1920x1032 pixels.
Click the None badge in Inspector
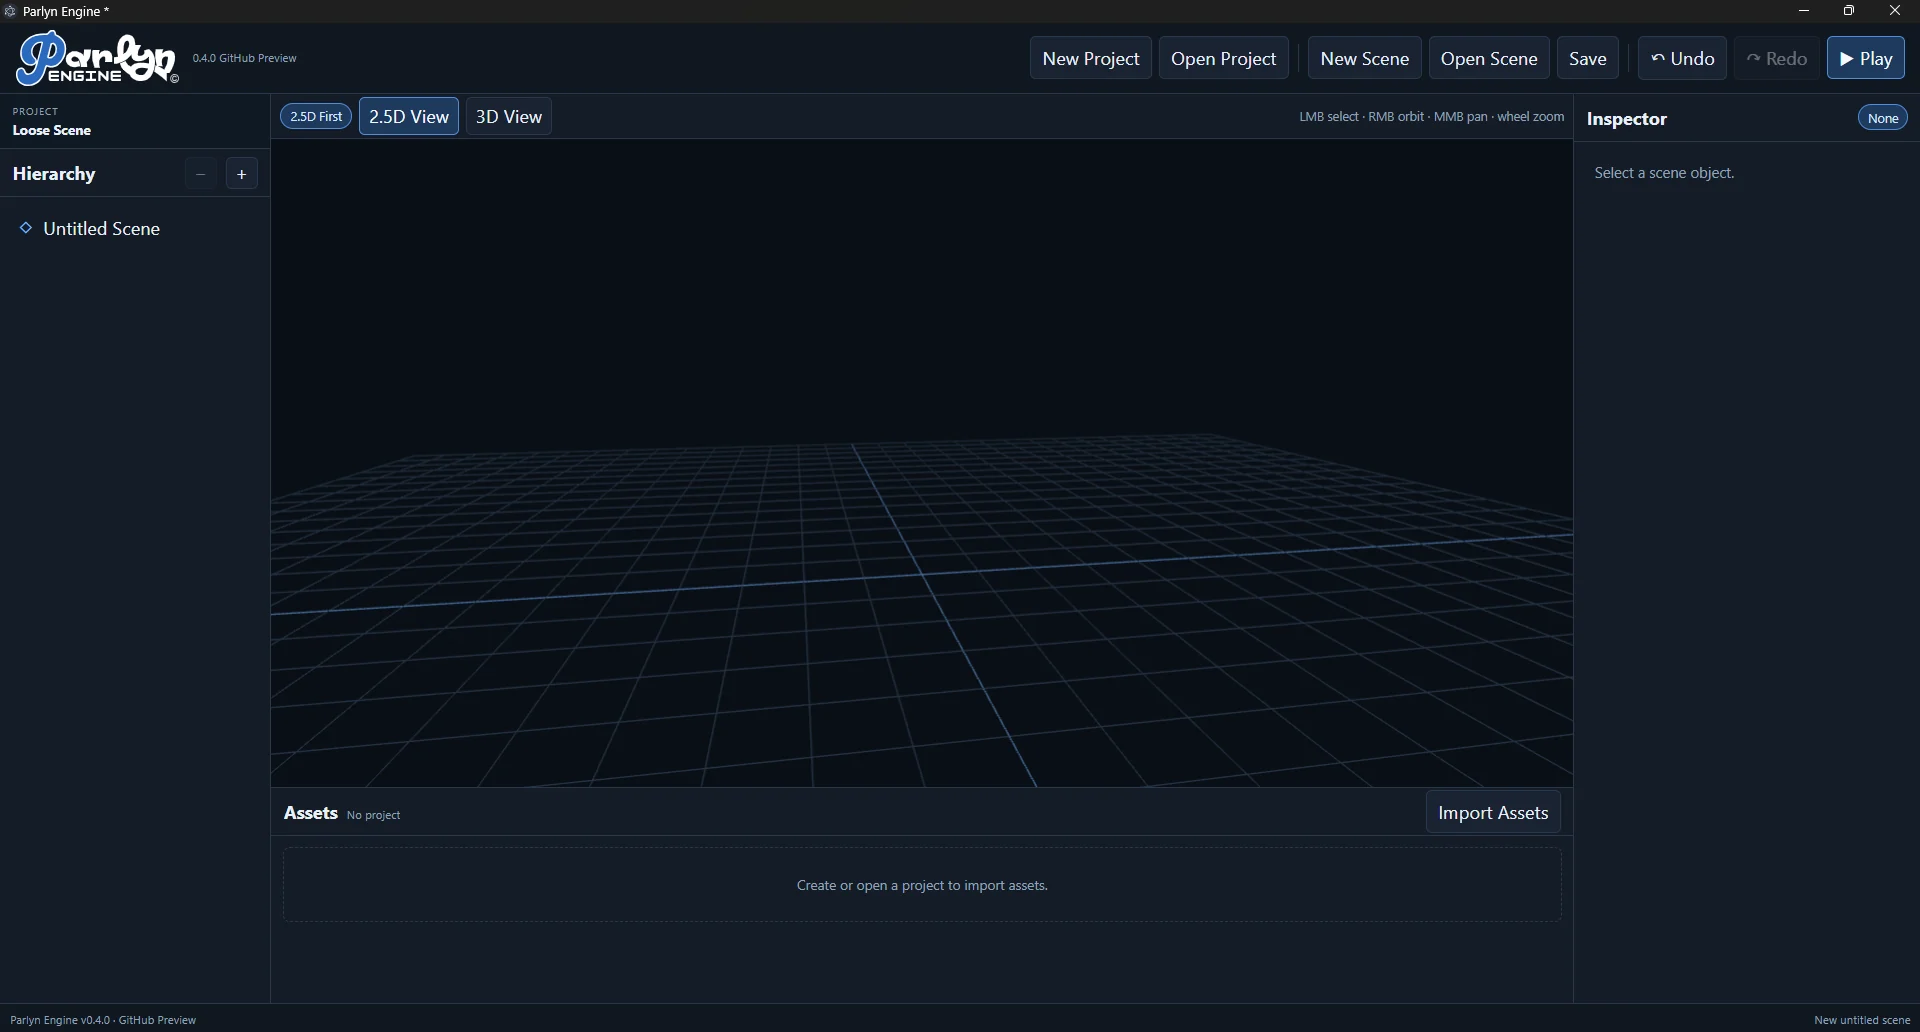pyautogui.click(x=1883, y=118)
